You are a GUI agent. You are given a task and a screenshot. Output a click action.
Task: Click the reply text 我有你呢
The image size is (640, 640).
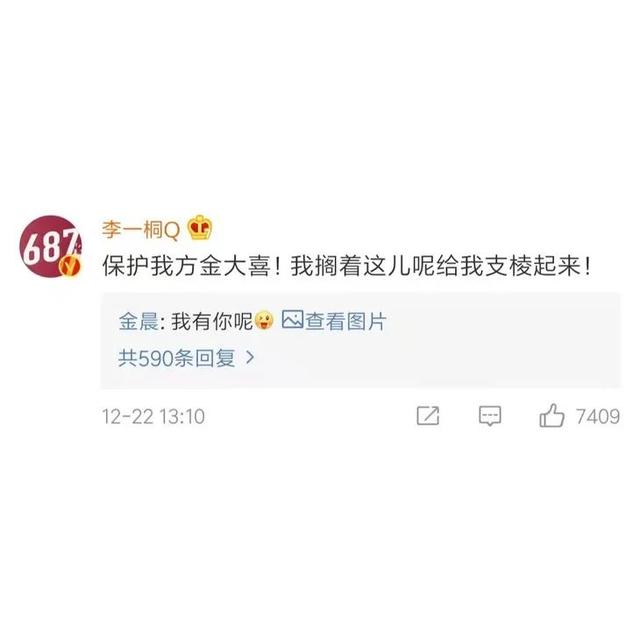[212, 321]
